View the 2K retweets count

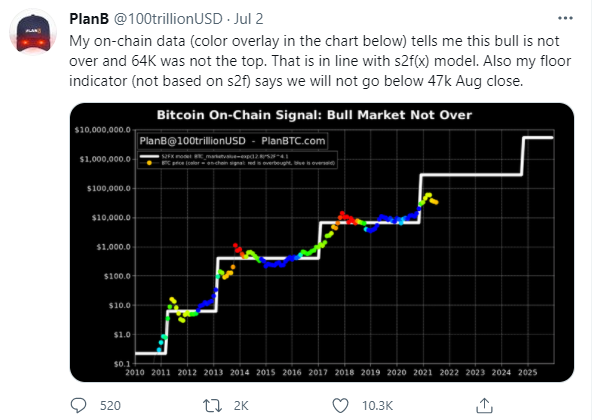pyautogui.click(x=241, y=406)
